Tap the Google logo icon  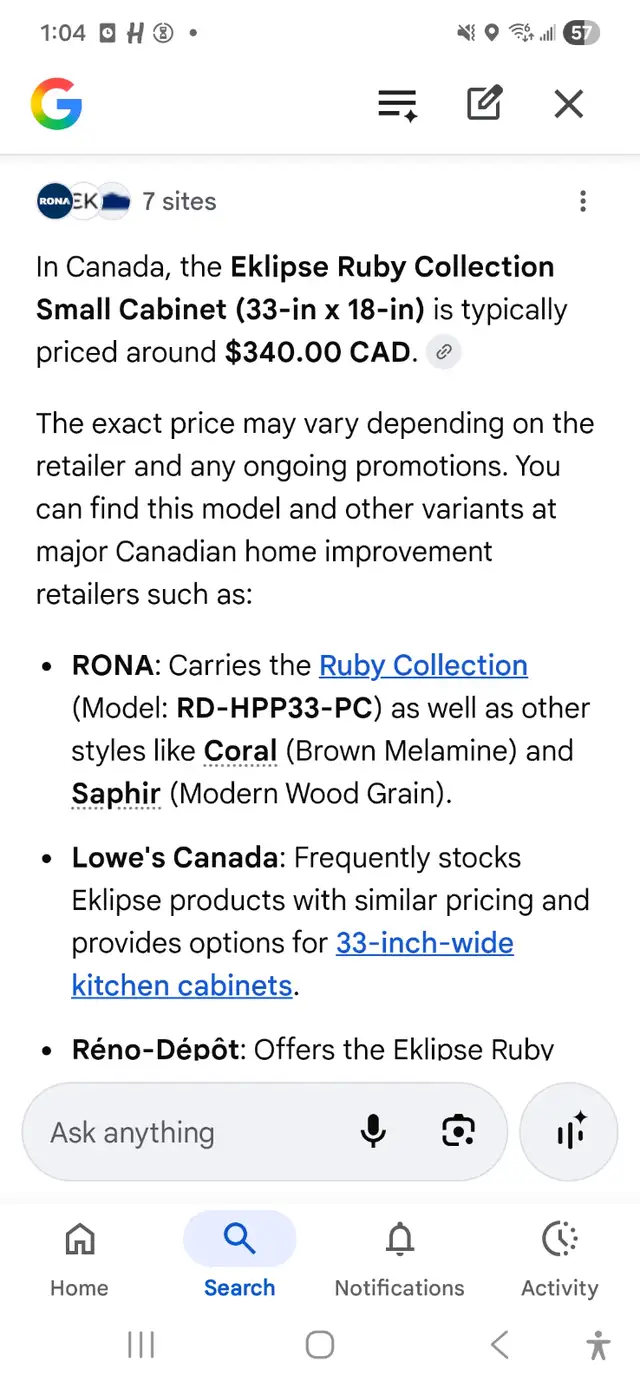[56, 104]
